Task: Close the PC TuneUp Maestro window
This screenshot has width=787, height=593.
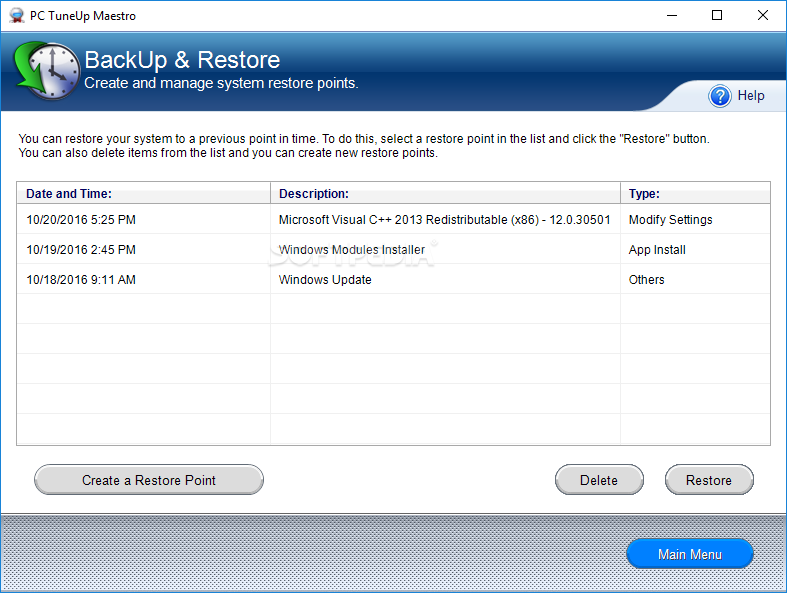Action: (x=762, y=16)
